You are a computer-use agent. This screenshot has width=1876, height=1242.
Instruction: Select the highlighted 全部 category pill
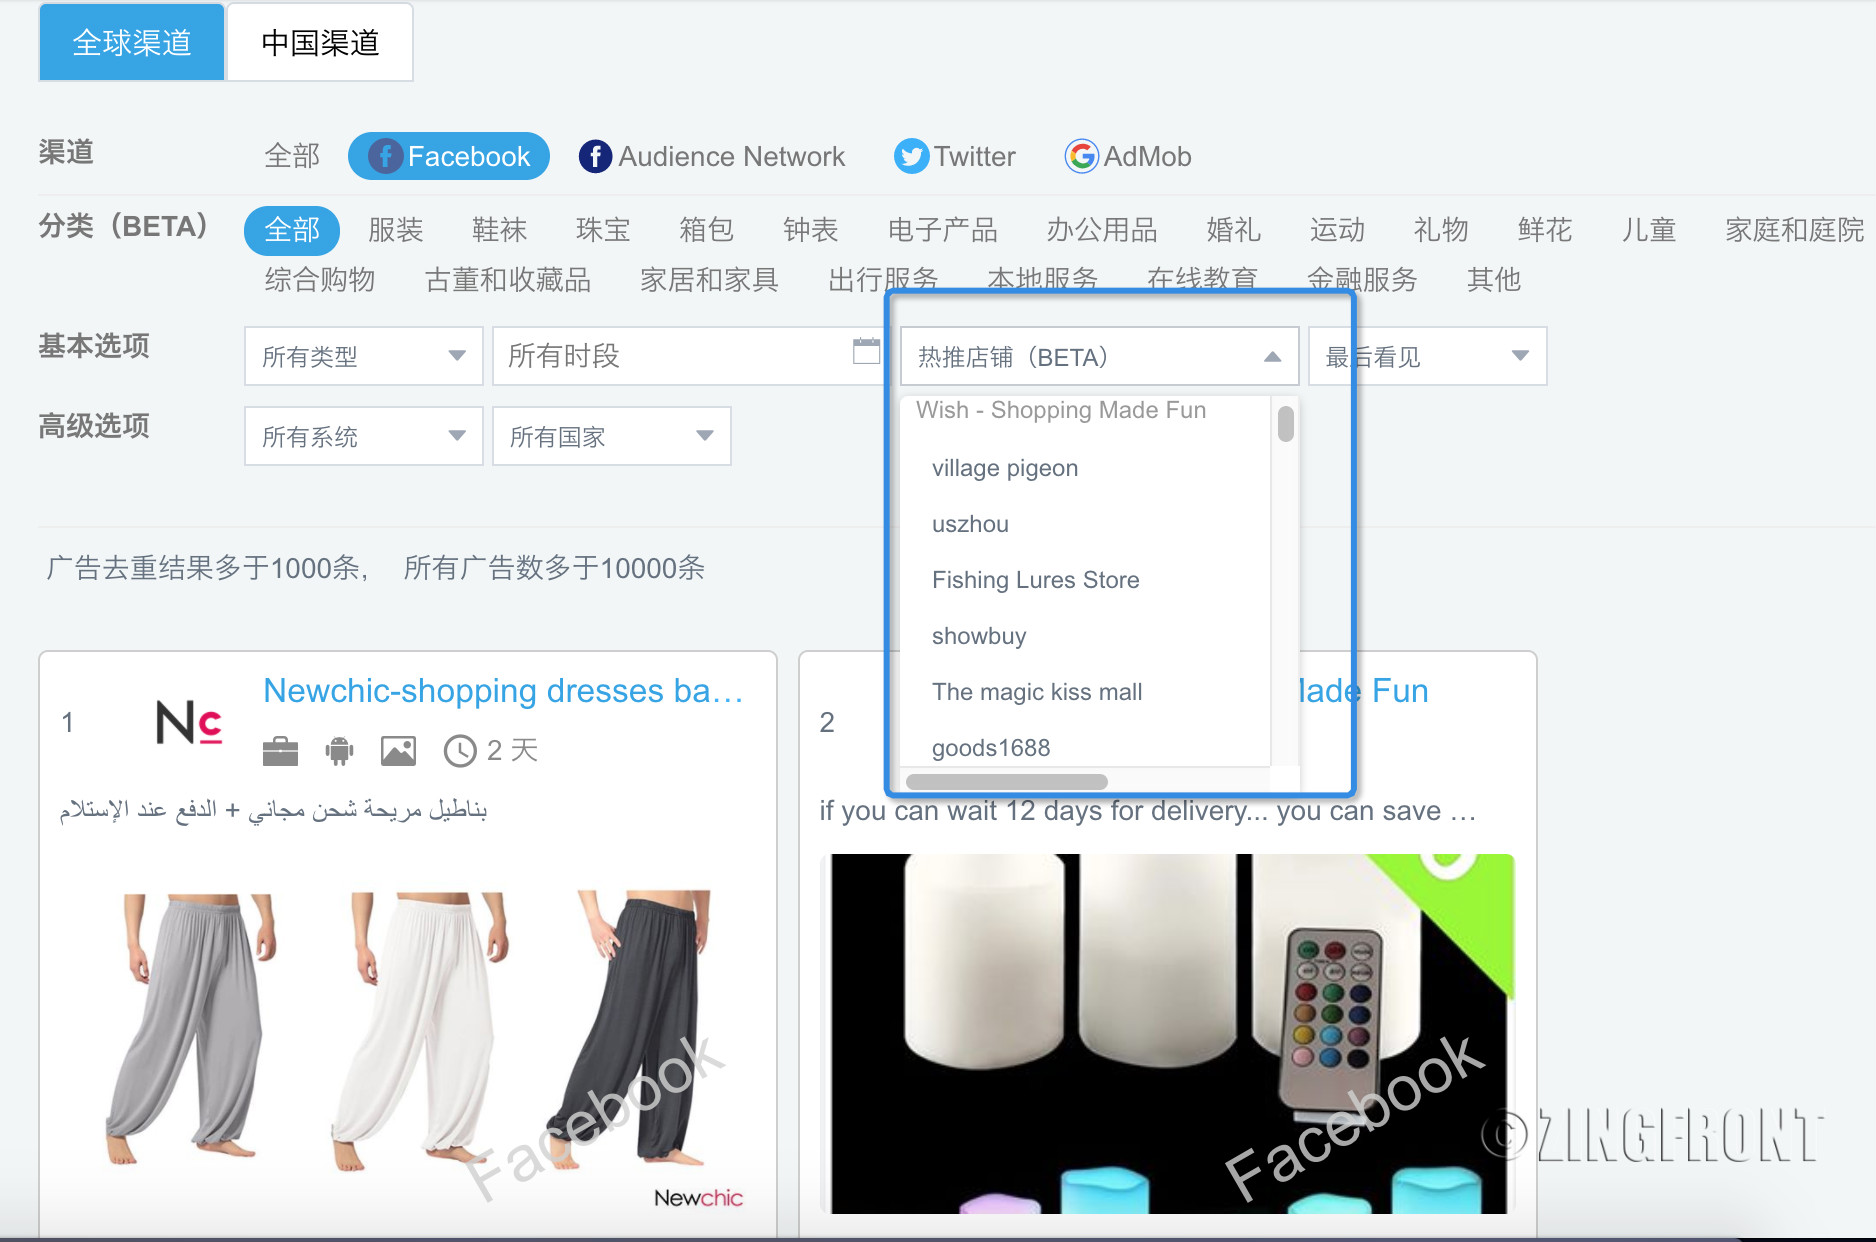[x=292, y=230]
